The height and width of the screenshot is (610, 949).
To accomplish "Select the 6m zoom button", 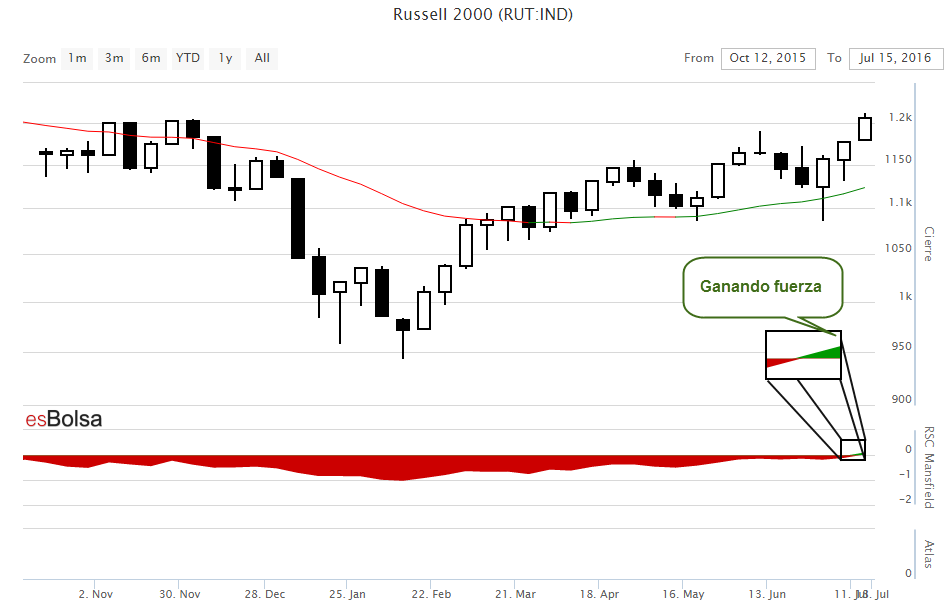I will (151, 58).
